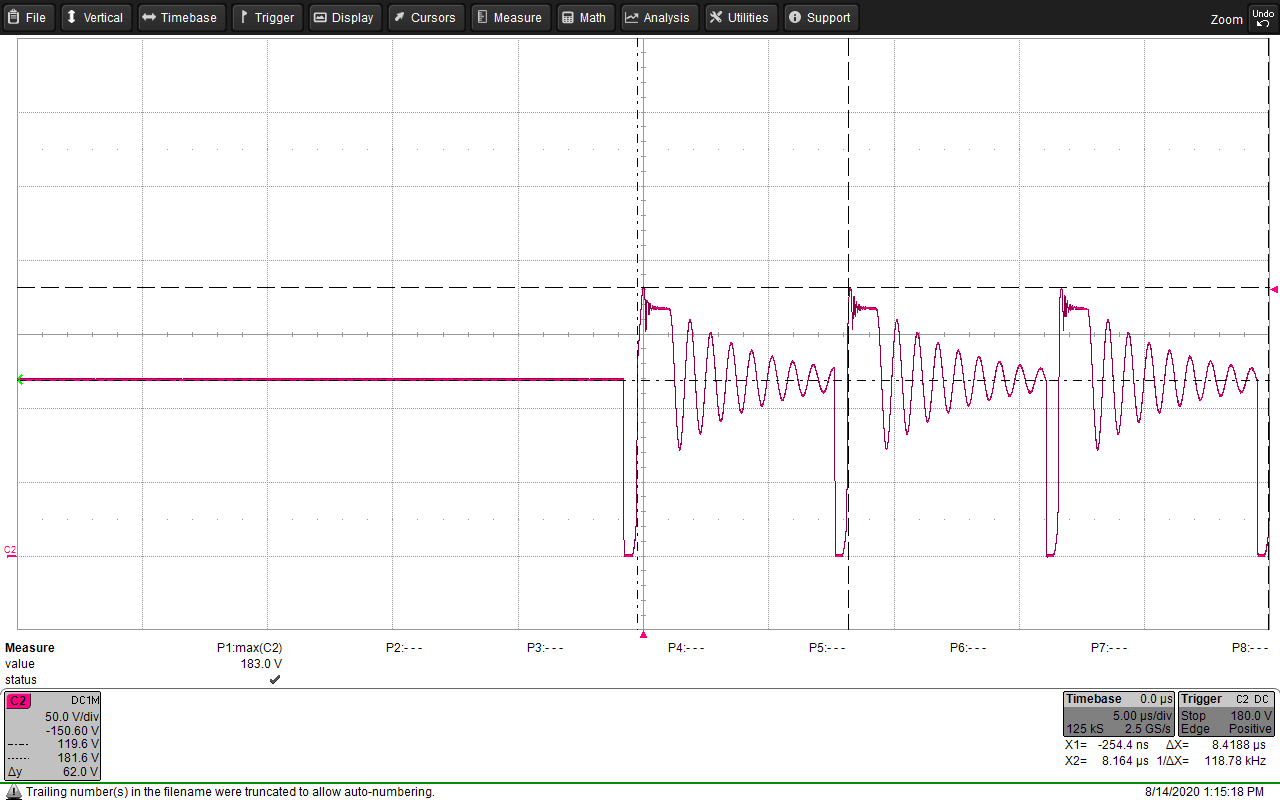Click the green offset arrow on left edge

(21, 380)
